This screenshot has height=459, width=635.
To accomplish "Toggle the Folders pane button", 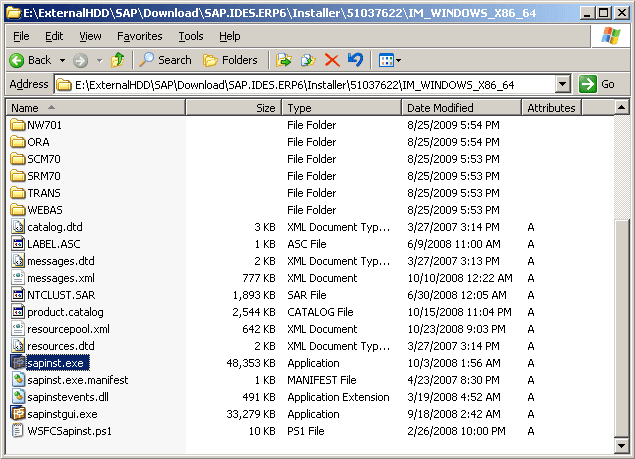I will [230, 60].
